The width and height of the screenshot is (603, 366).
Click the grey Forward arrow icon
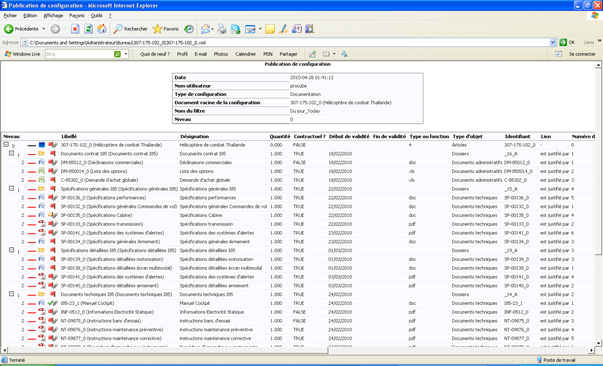click(55, 29)
